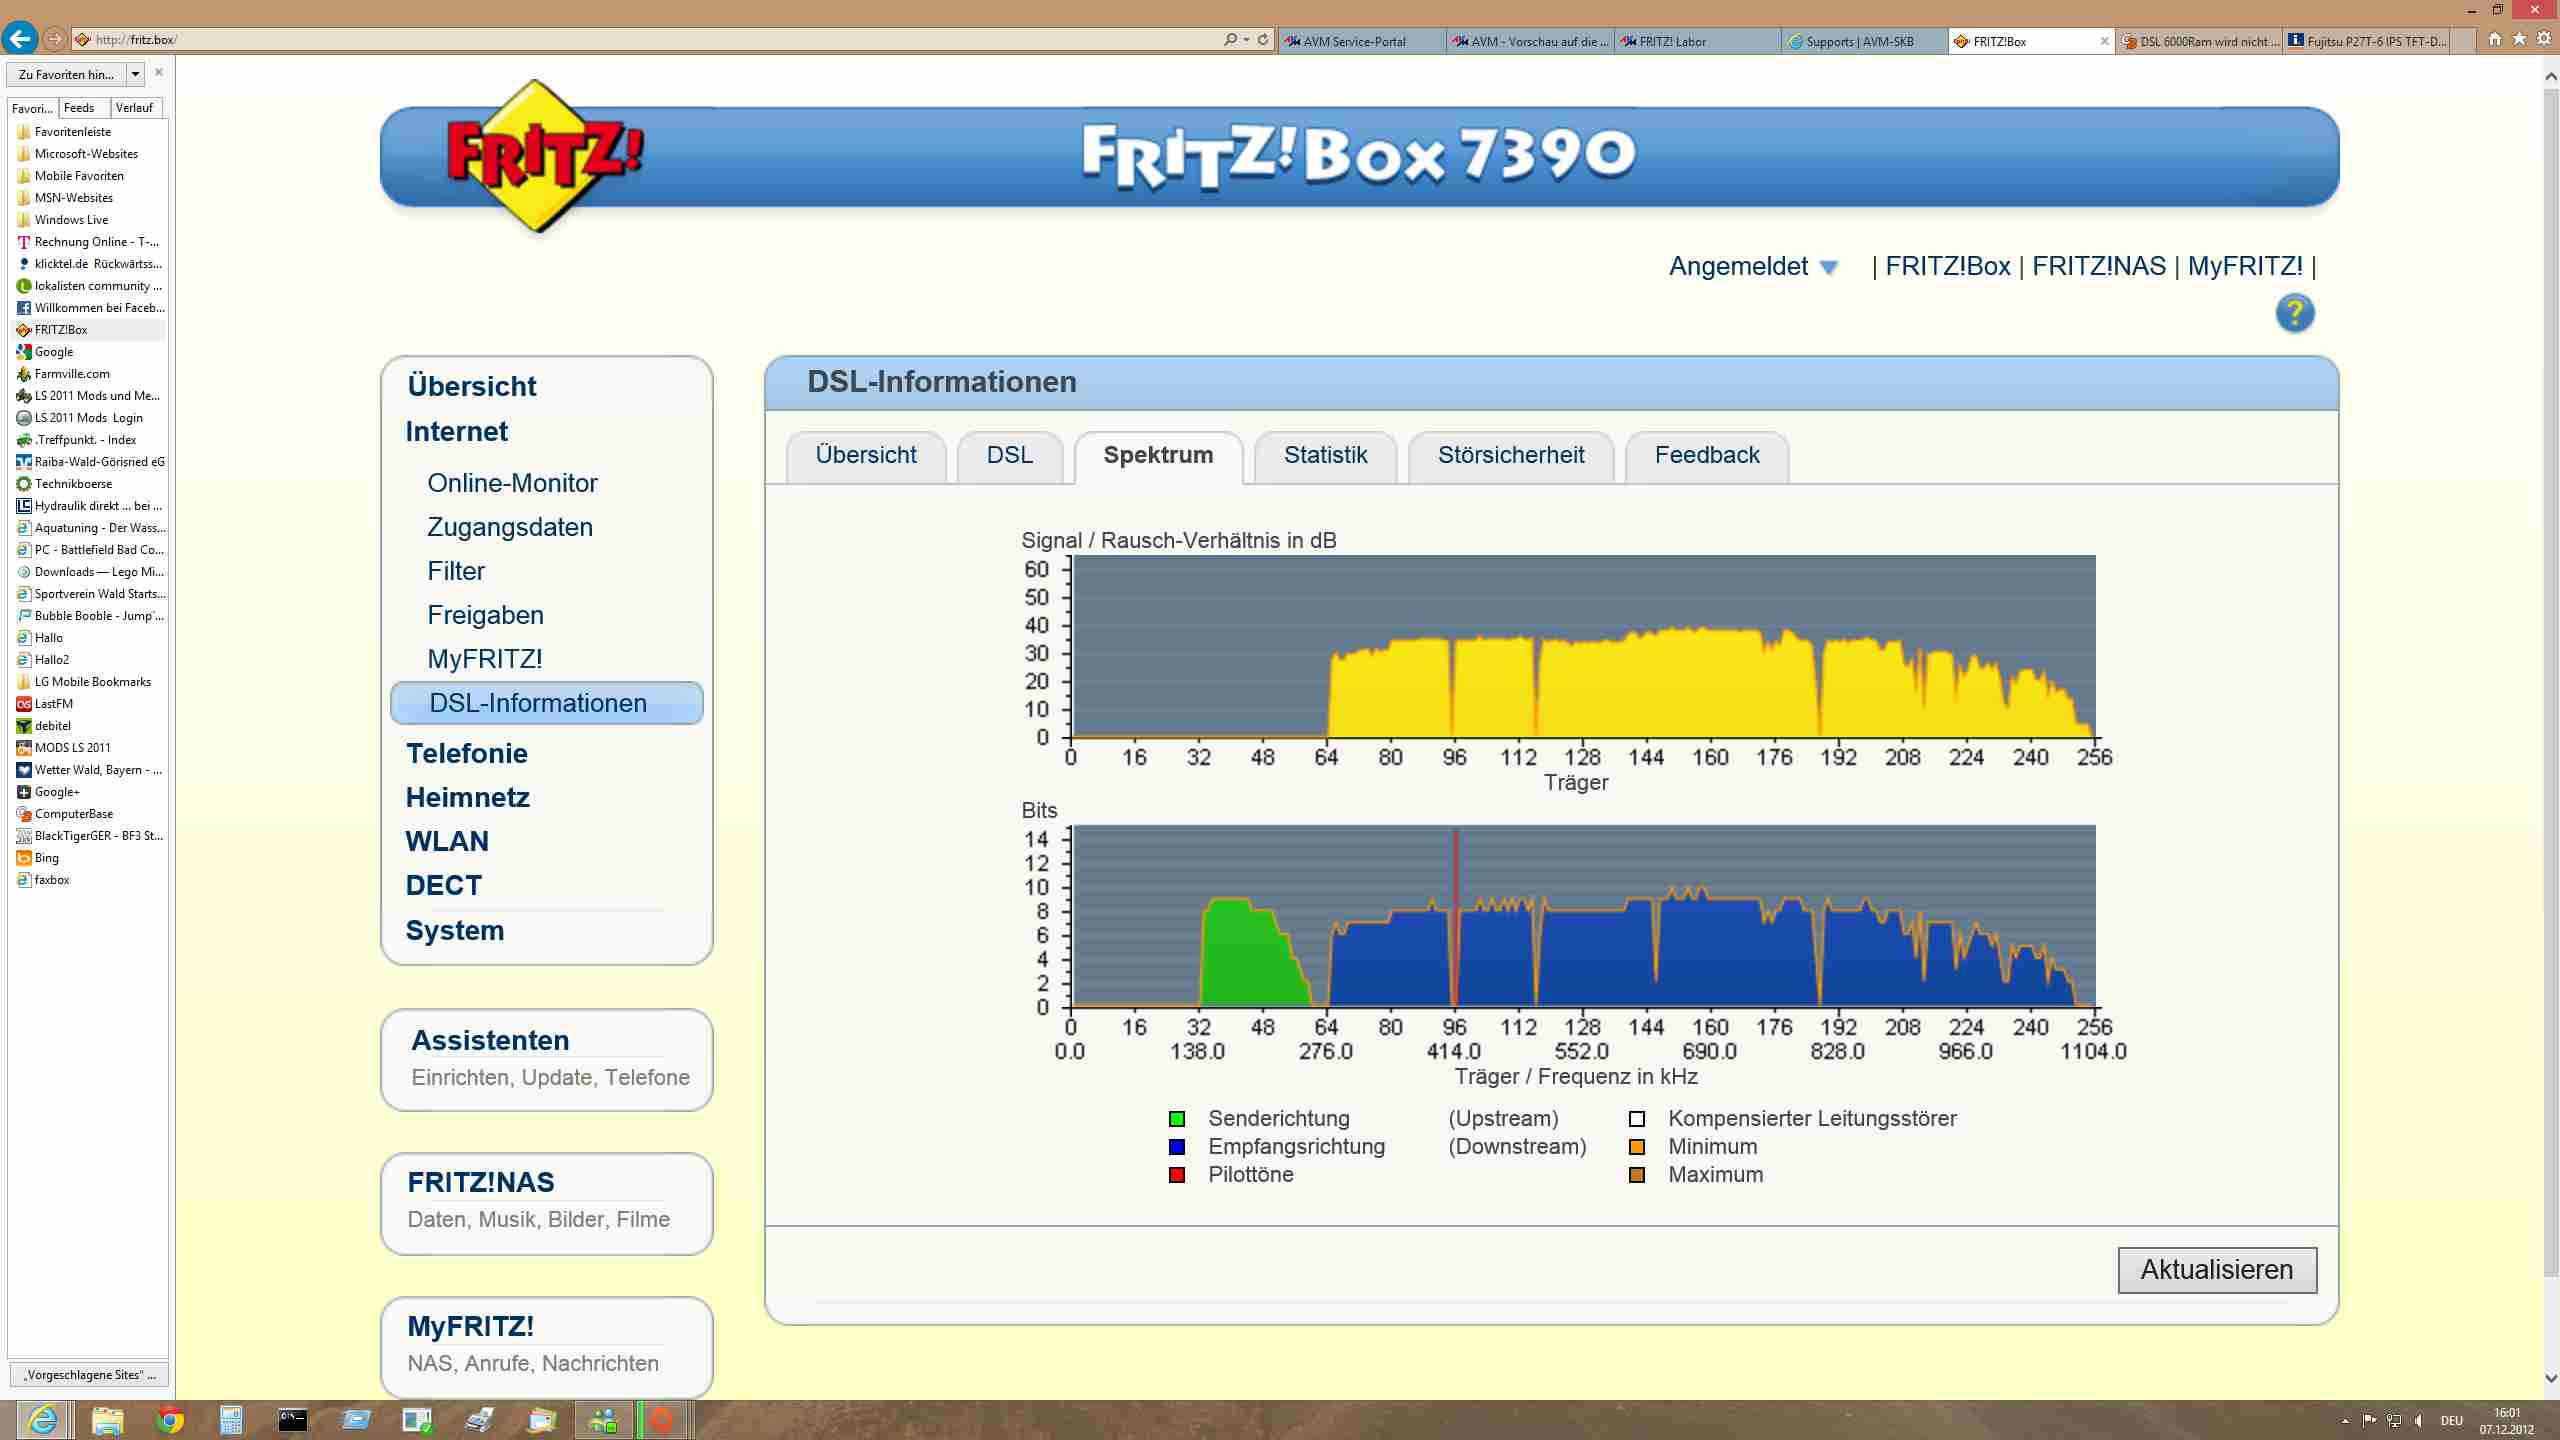Switch to the Störsicherheit tab

tap(1510, 455)
